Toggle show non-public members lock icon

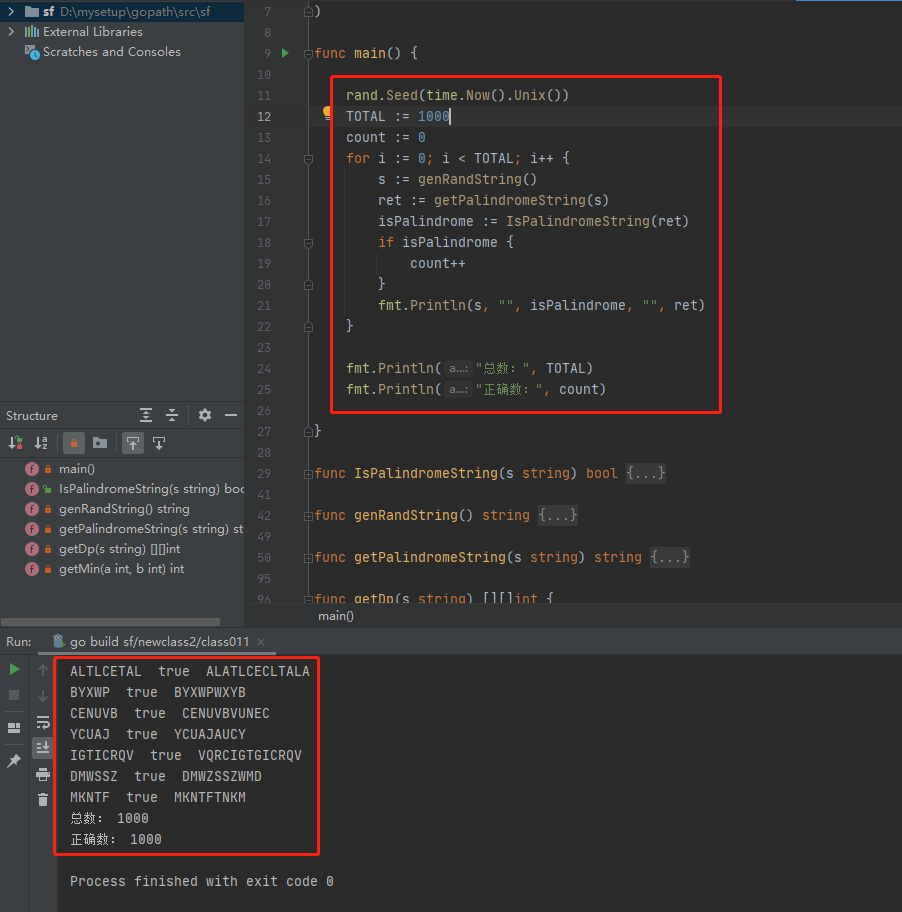74,443
